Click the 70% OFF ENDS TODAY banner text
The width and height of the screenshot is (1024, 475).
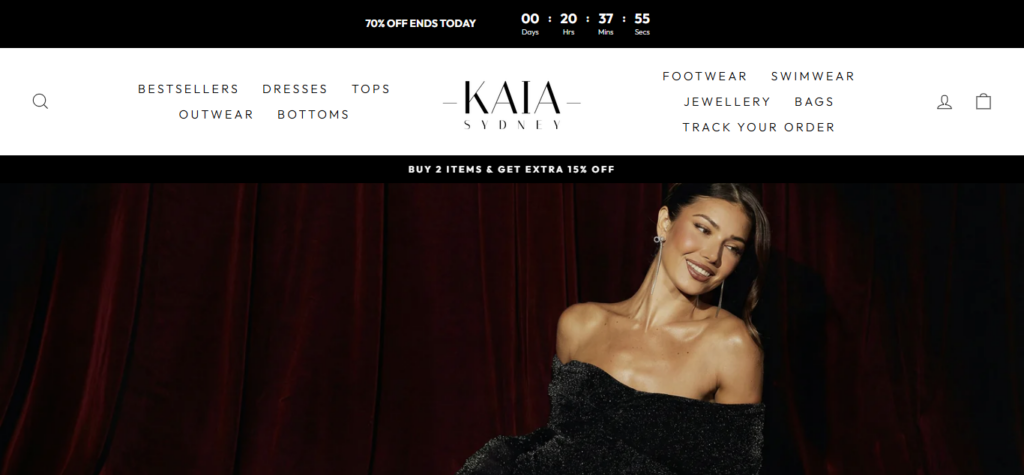point(420,24)
